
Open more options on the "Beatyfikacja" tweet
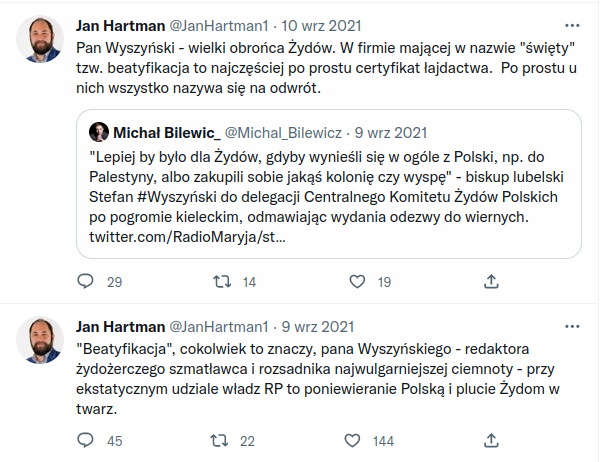point(570,326)
